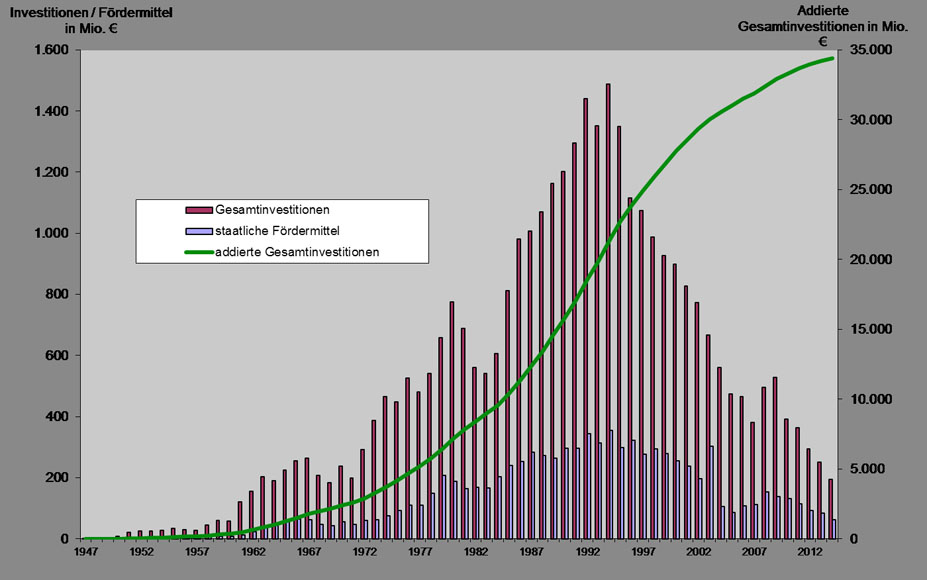
Task: Click the blue staatliche Fördermittel legend swatch
Action: coord(199,231)
